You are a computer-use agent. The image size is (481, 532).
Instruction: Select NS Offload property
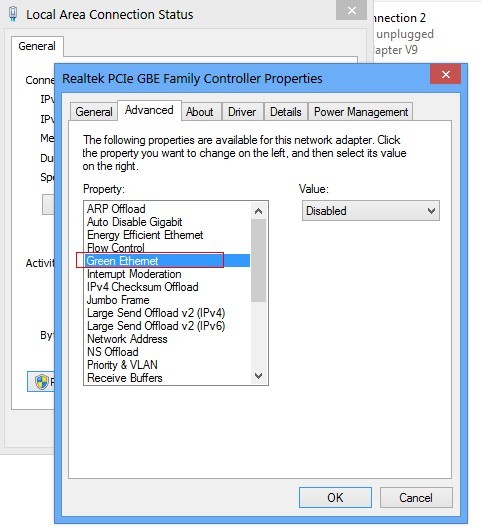(x=167, y=352)
